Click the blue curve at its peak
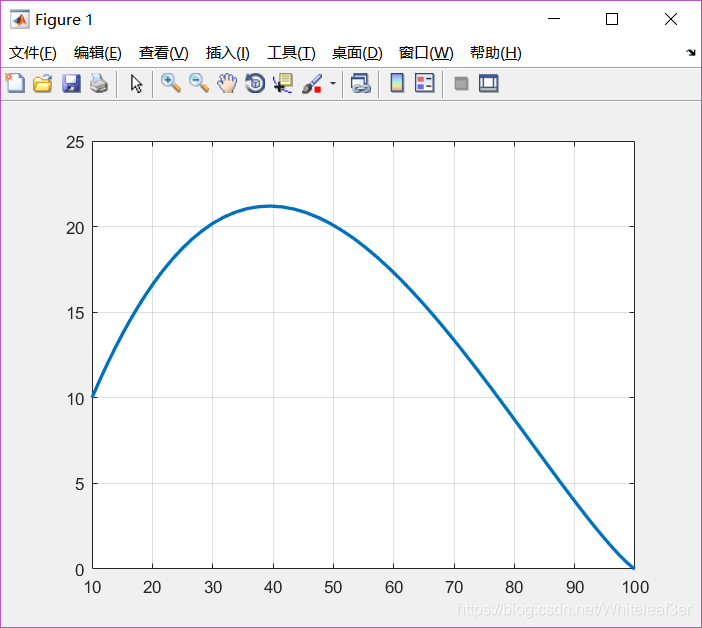Image resolution: width=702 pixels, height=628 pixels. pos(271,206)
